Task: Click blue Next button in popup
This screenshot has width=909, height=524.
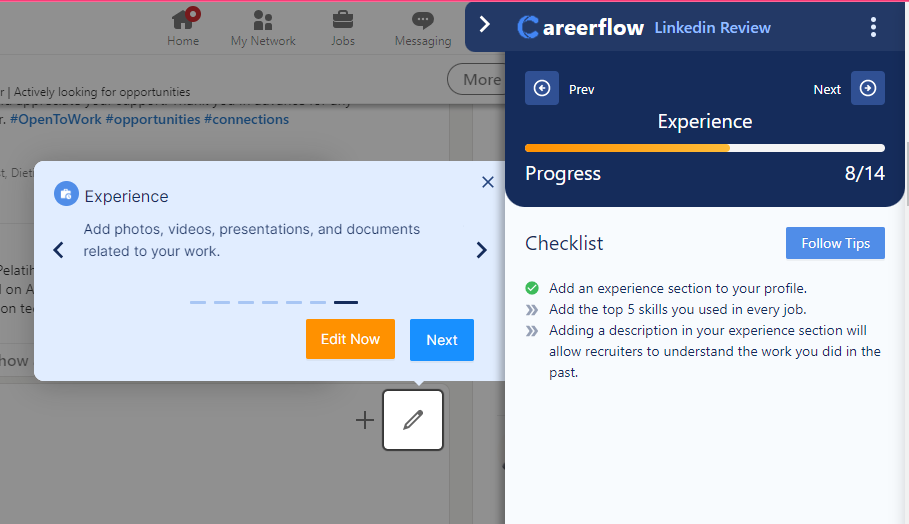Action: pyautogui.click(x=442, y=340)
